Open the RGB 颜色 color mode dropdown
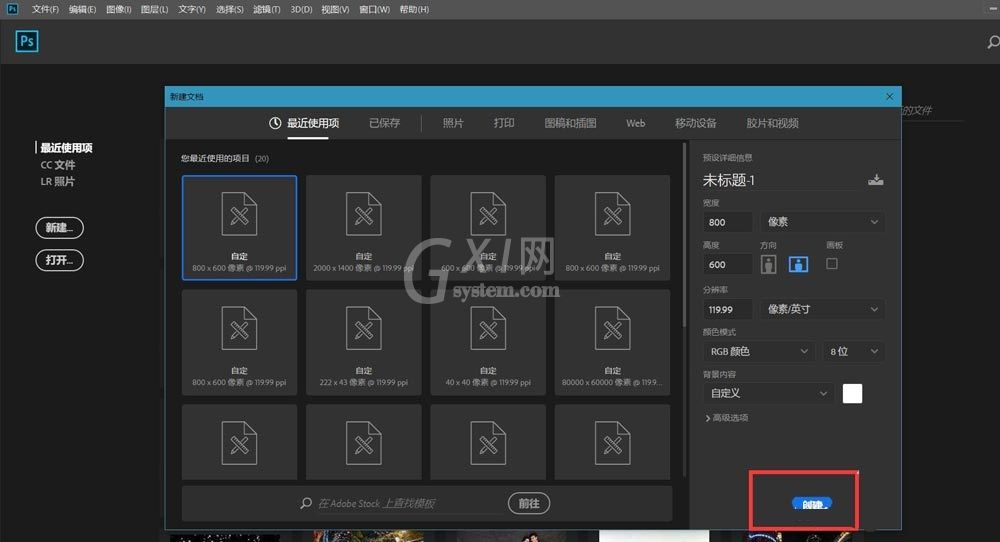The height and width of the screenshot is (542, 1000). pyautogui.click(x=758, y=351)
